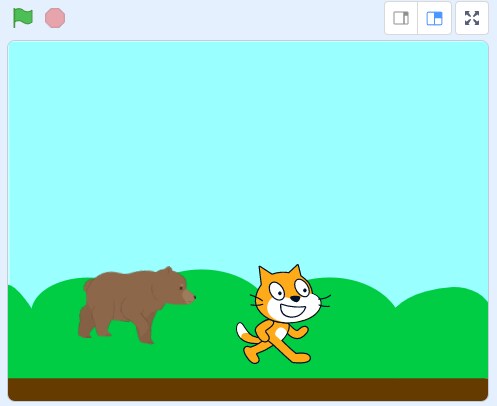Click the green flag to start the project
Viewport: 497px width, 406px height.
coord(23,18)
